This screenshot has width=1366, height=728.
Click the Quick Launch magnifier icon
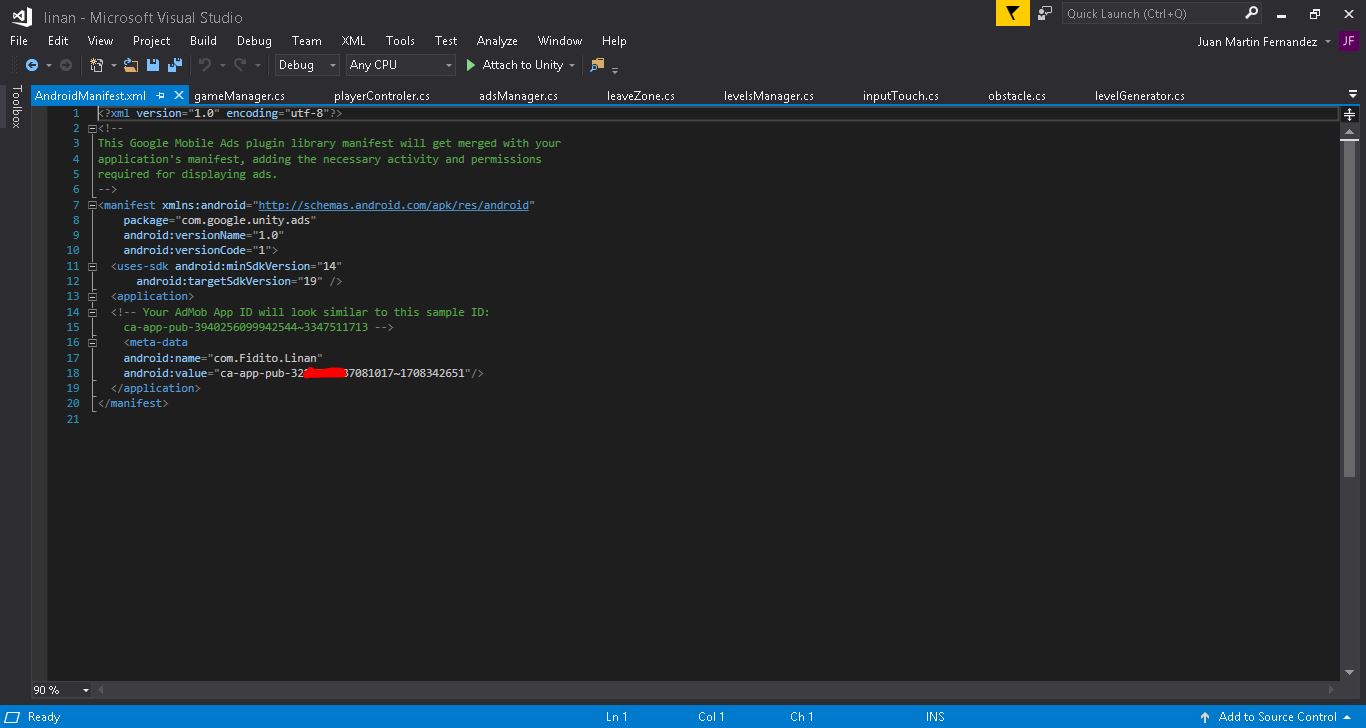1251,13
